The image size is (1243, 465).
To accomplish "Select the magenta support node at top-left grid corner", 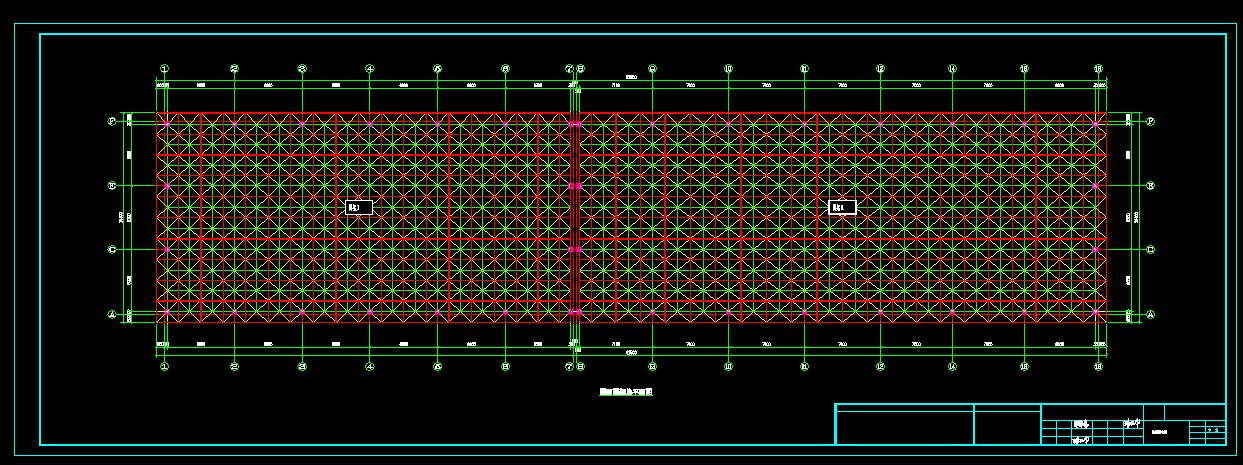I will (x=165, y=123).
